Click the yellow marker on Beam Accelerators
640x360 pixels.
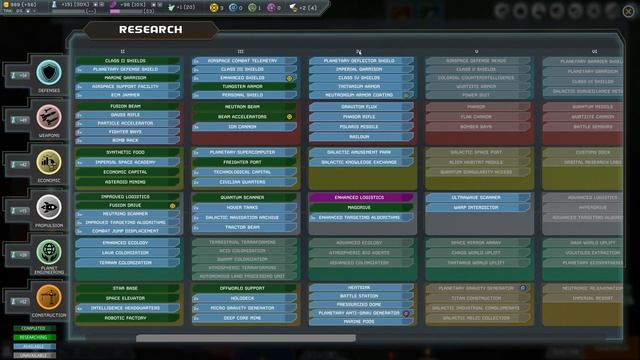(x=289, y=117)
